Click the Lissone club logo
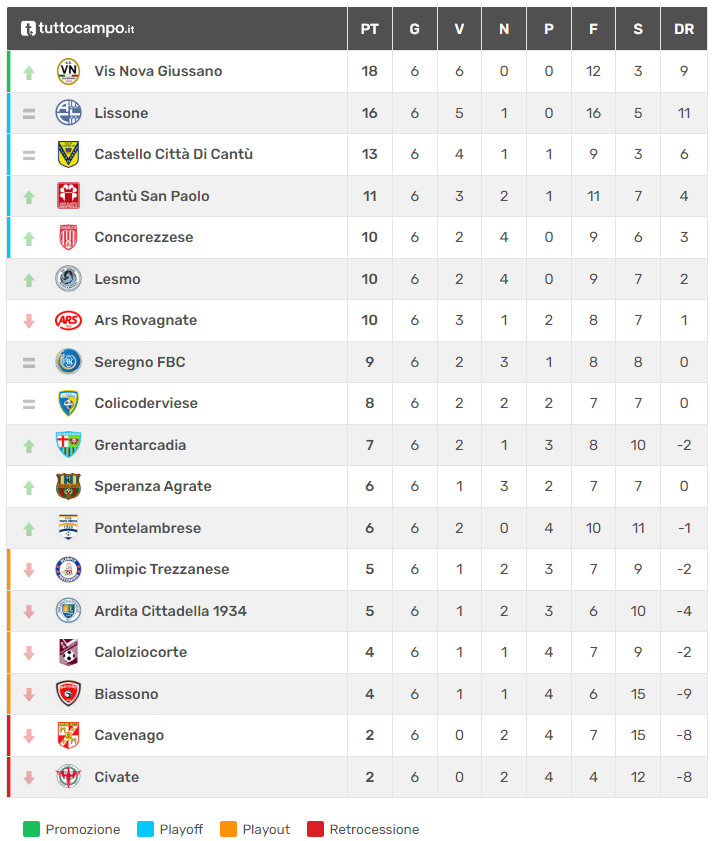Screen dimensions: 716x841 tap(68, 113)
